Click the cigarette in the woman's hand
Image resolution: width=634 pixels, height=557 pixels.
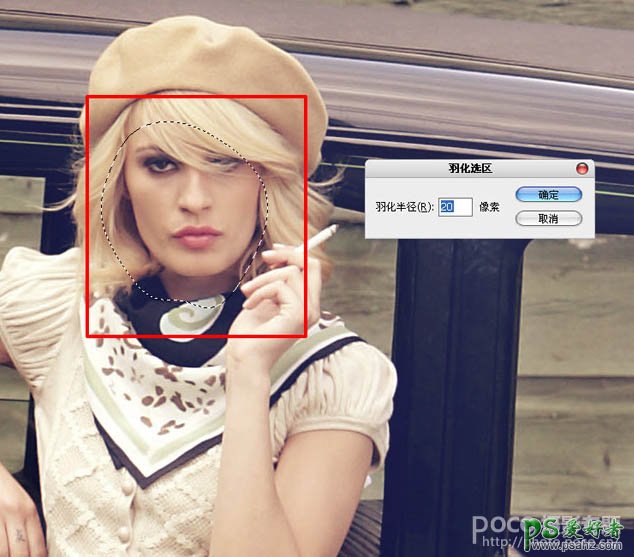(319, 239)
